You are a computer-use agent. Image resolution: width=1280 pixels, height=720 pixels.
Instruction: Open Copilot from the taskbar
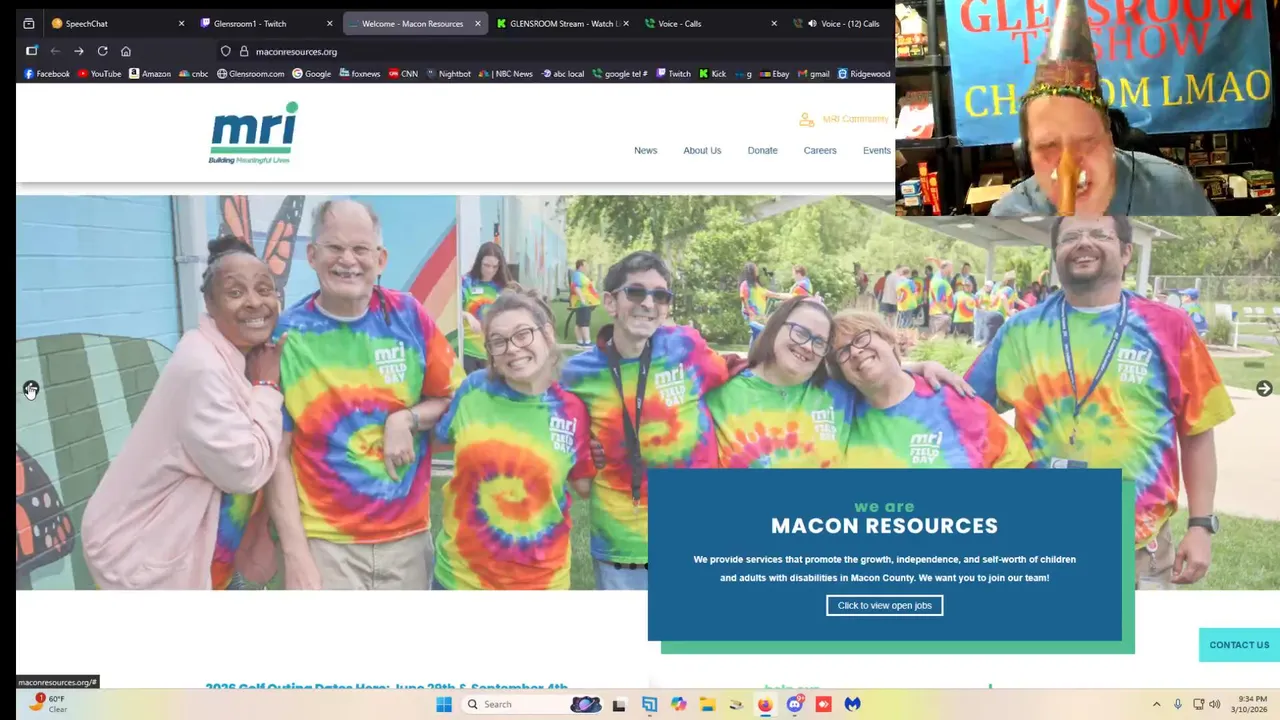pyautogui.click(x=679, y=704)
